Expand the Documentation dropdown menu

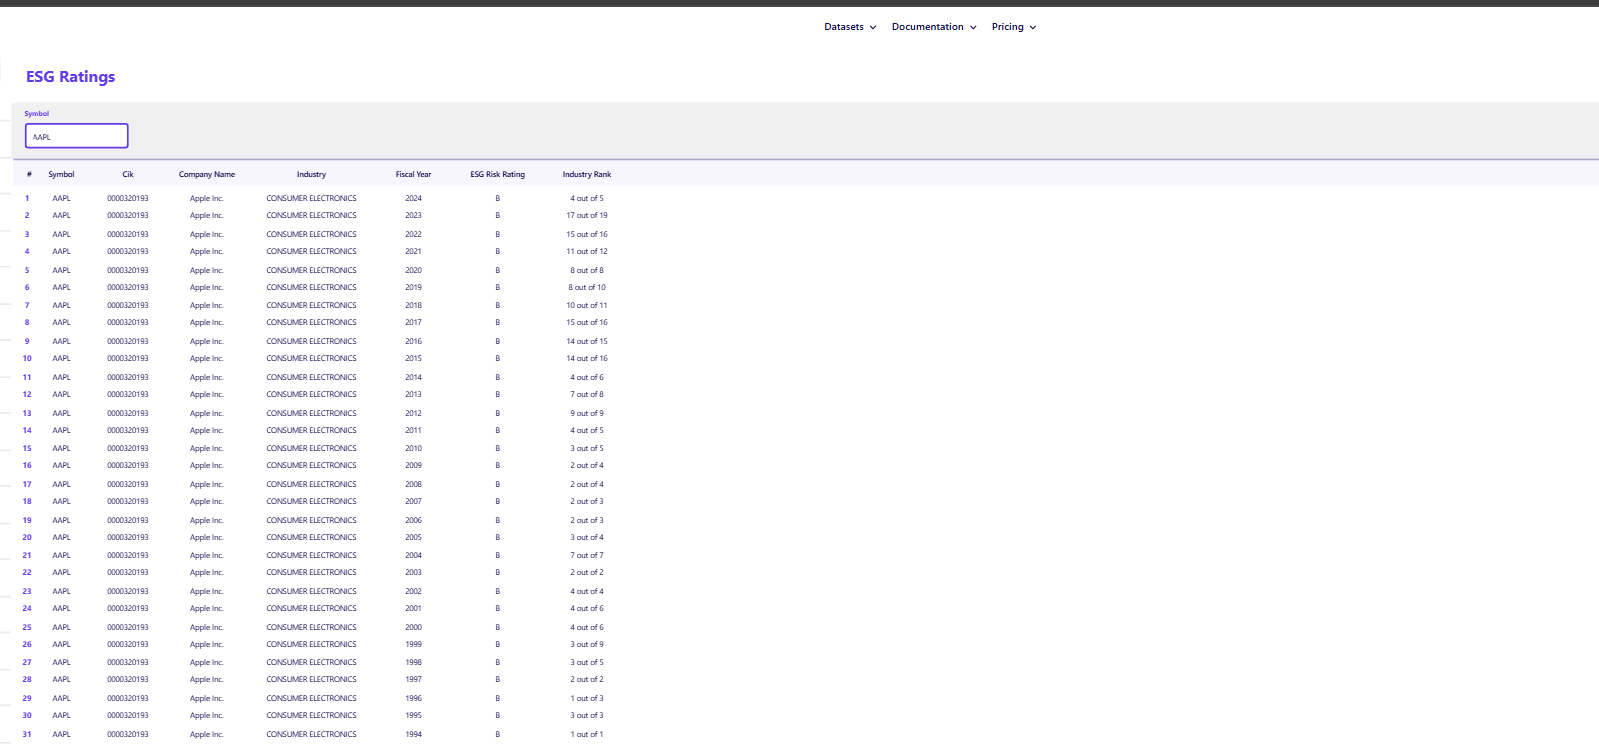933,27
